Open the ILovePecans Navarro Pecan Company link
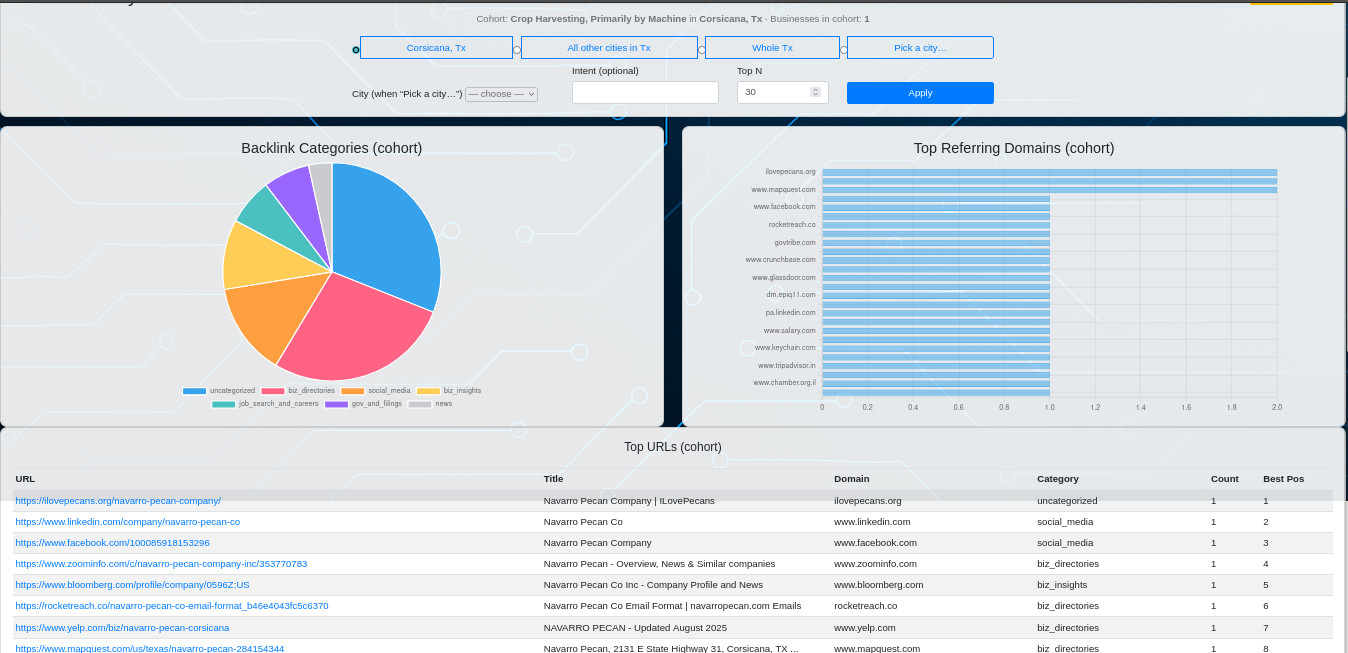 (x=118, y=500)
